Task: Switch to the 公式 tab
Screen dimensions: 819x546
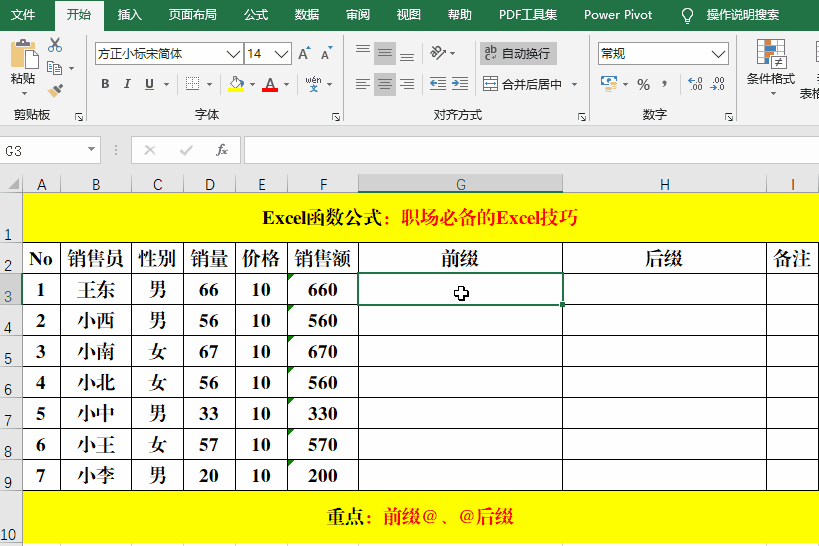Action: (256, 15)
